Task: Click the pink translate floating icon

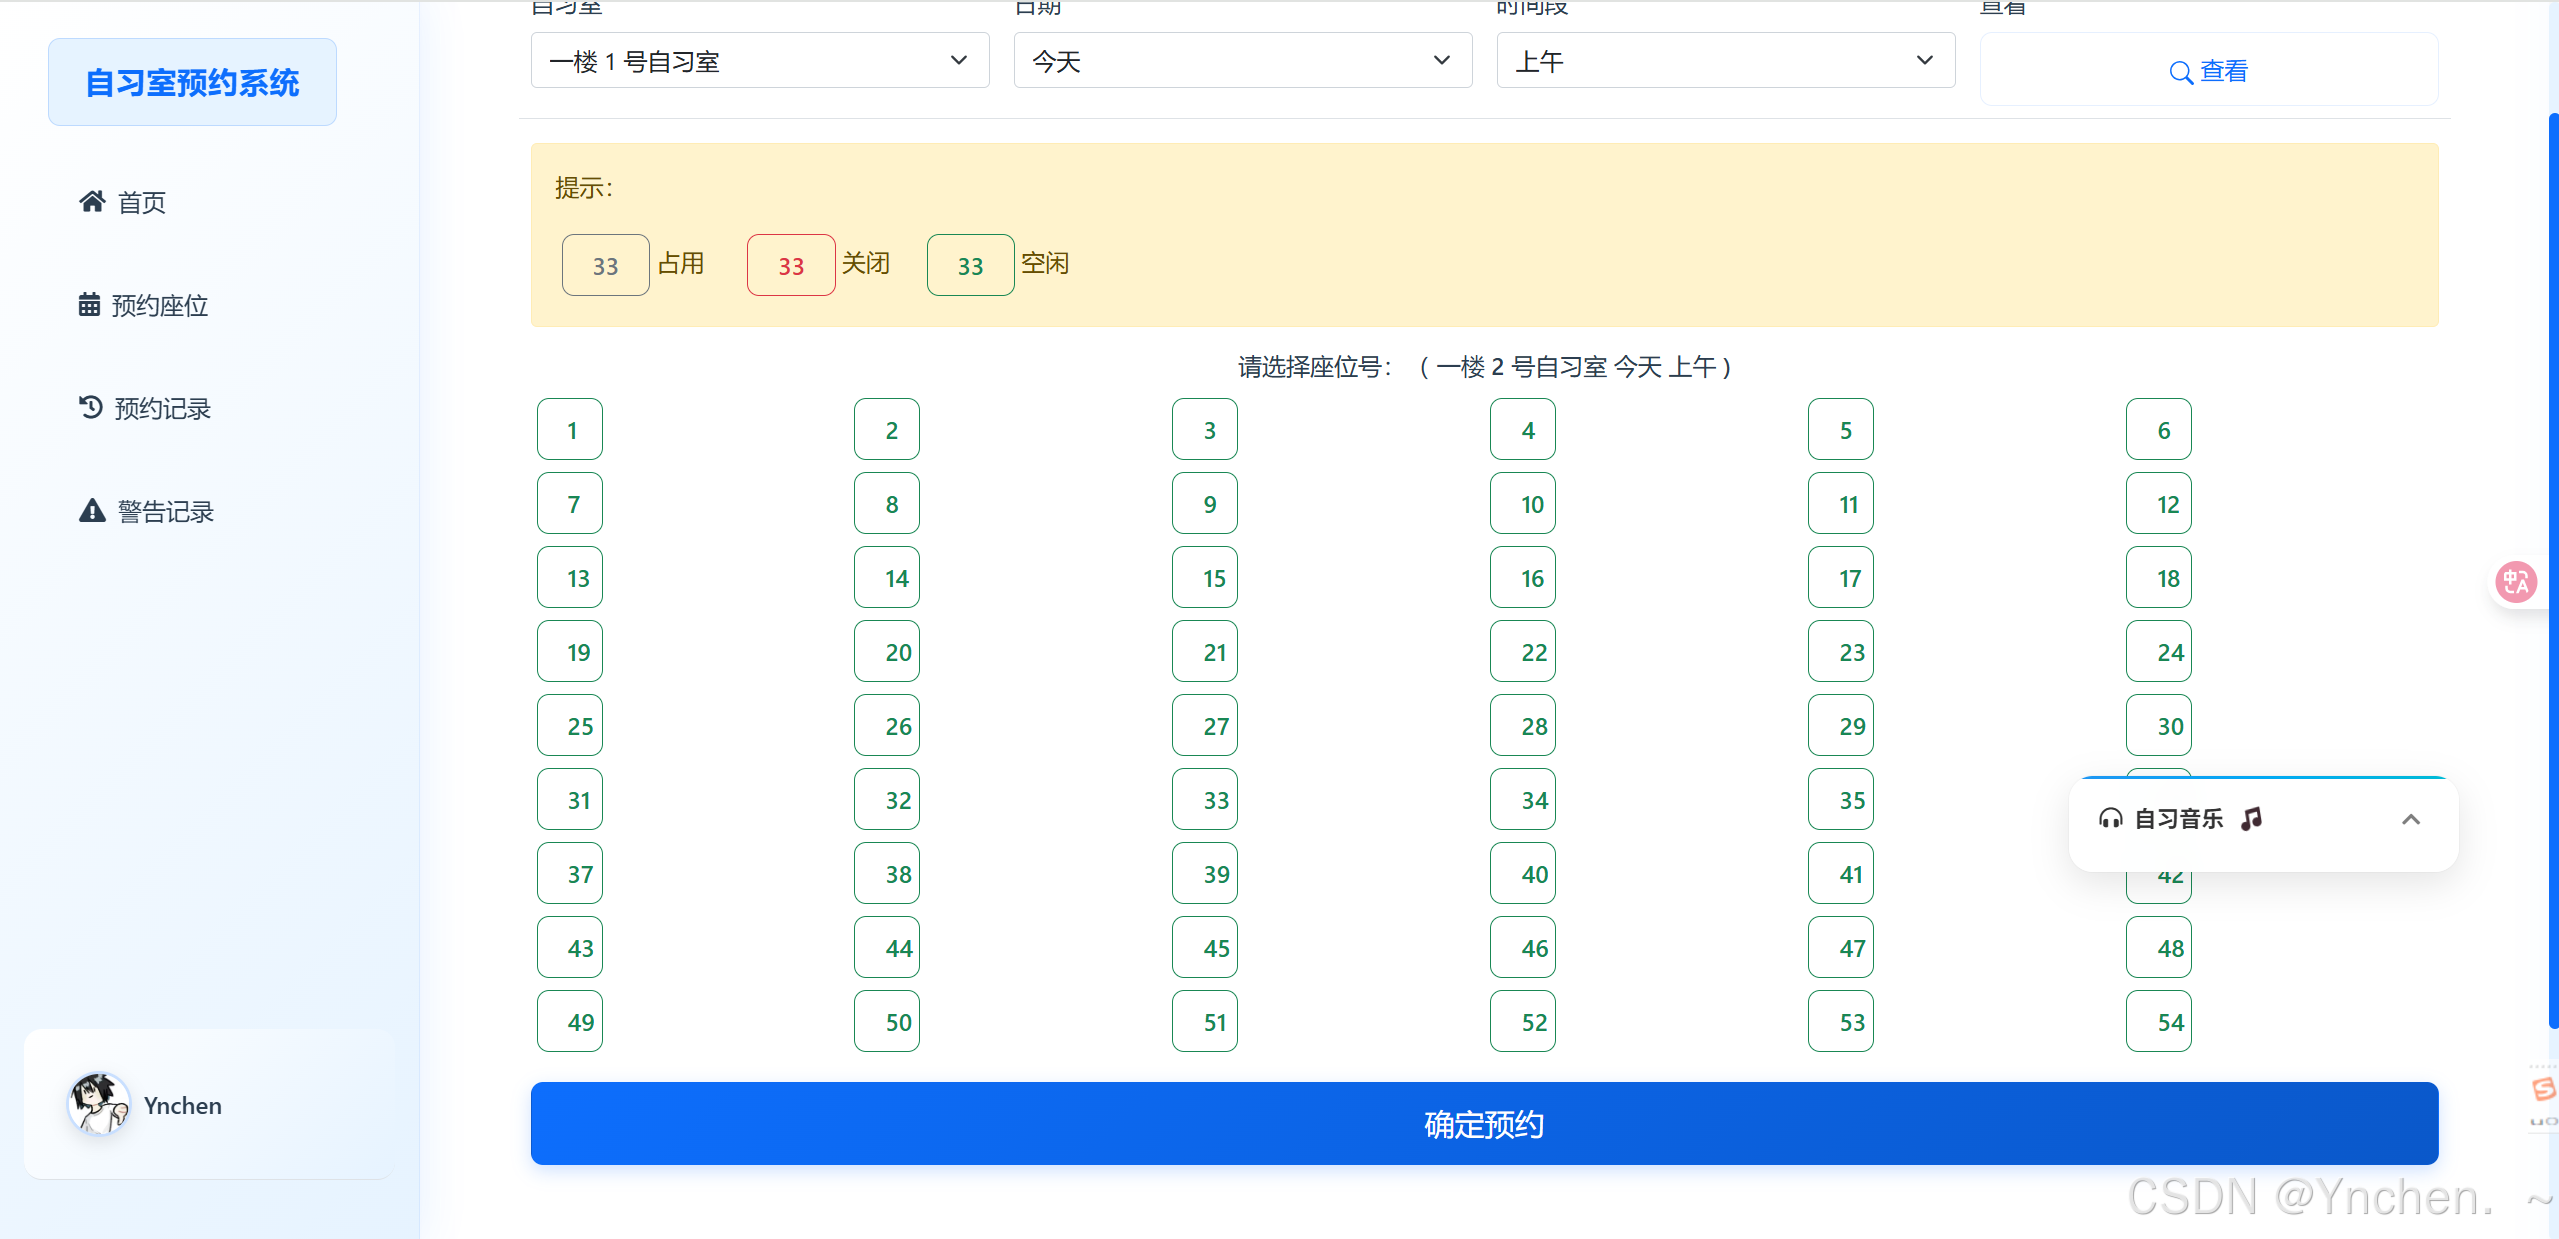Action: [2516, 582]
